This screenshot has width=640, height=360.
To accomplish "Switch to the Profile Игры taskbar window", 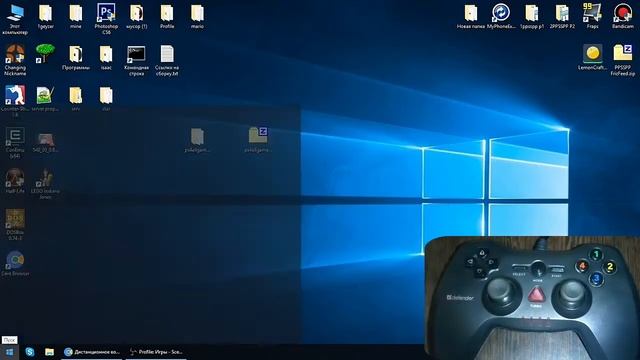I will (x=156, y=352).
